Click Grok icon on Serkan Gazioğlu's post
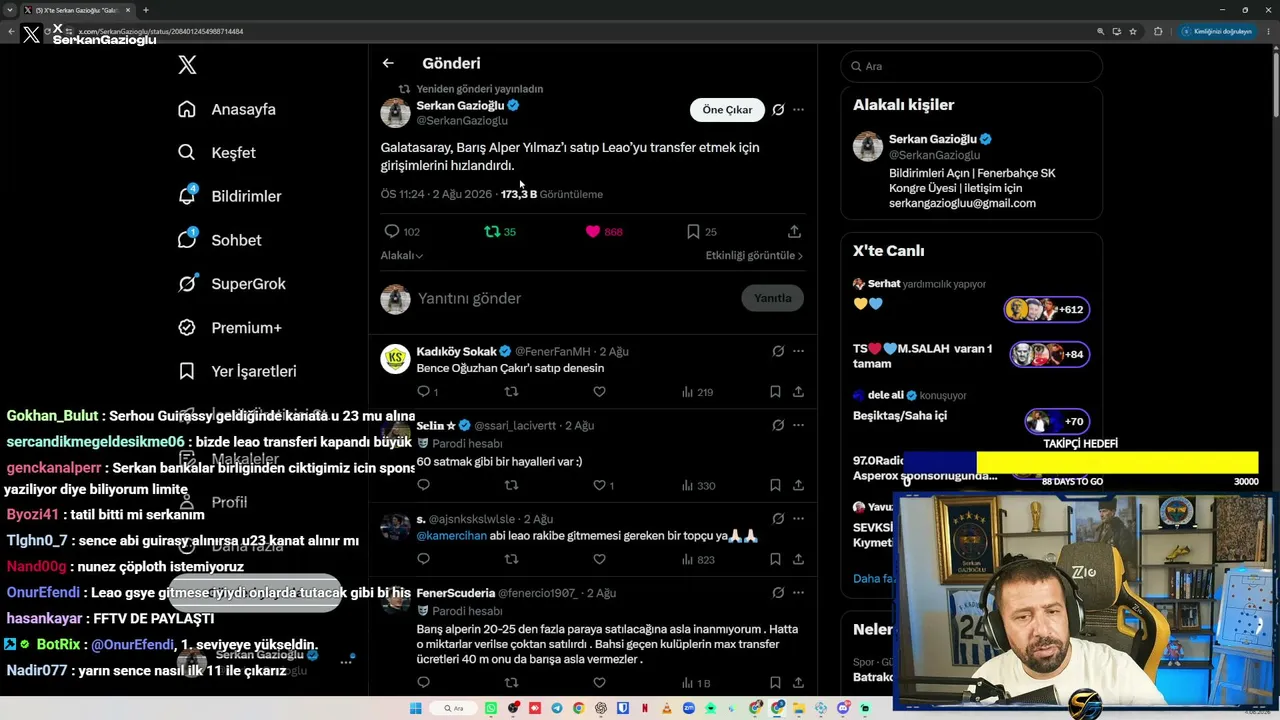The image size is (1280, 720). pyautogui.click(x=778, y=110)
